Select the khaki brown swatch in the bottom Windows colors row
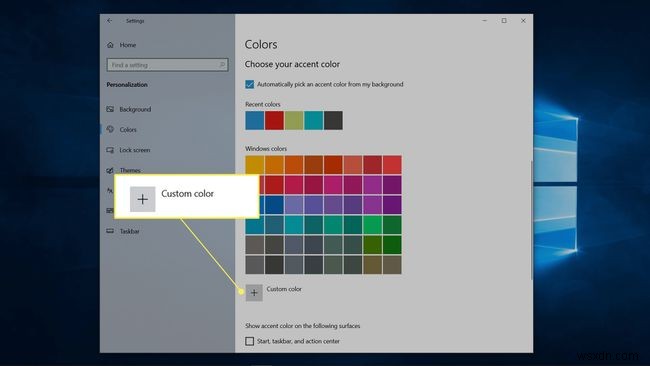Viewport: 650px width, 366px height. tap(373, 264)
